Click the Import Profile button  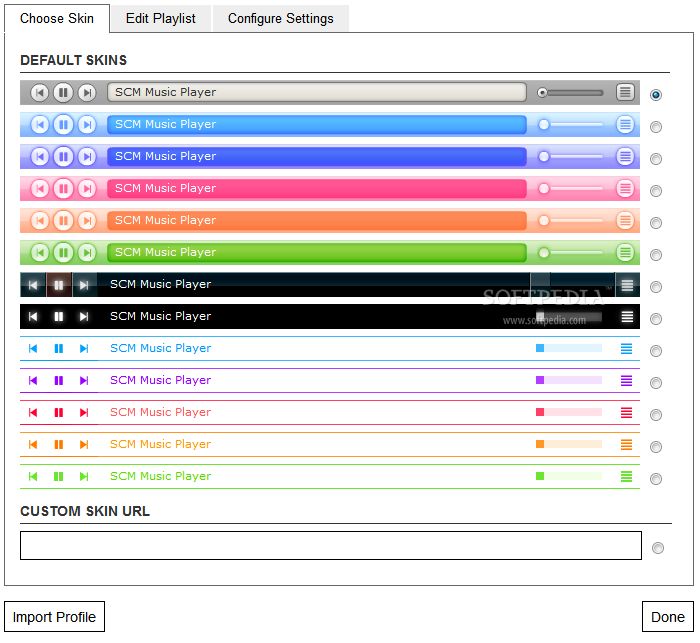[x=54, y=617]
